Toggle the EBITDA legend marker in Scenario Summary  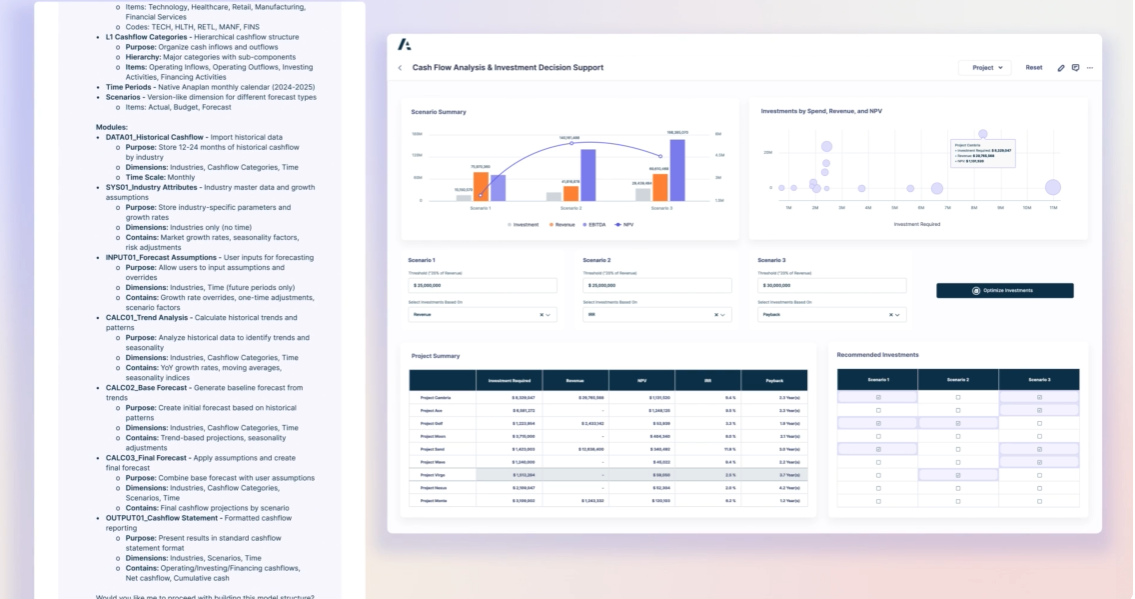[x=585, y=225]
